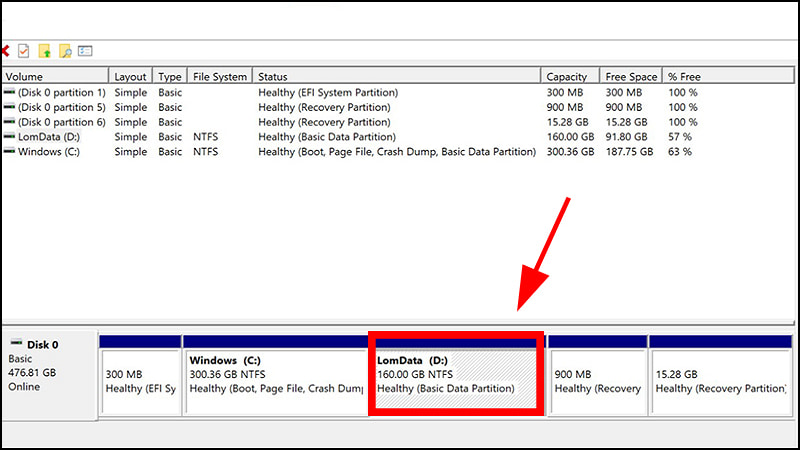Click the File System column header
The height and width of the screenshot is (450, 800).
click(219, 77)
